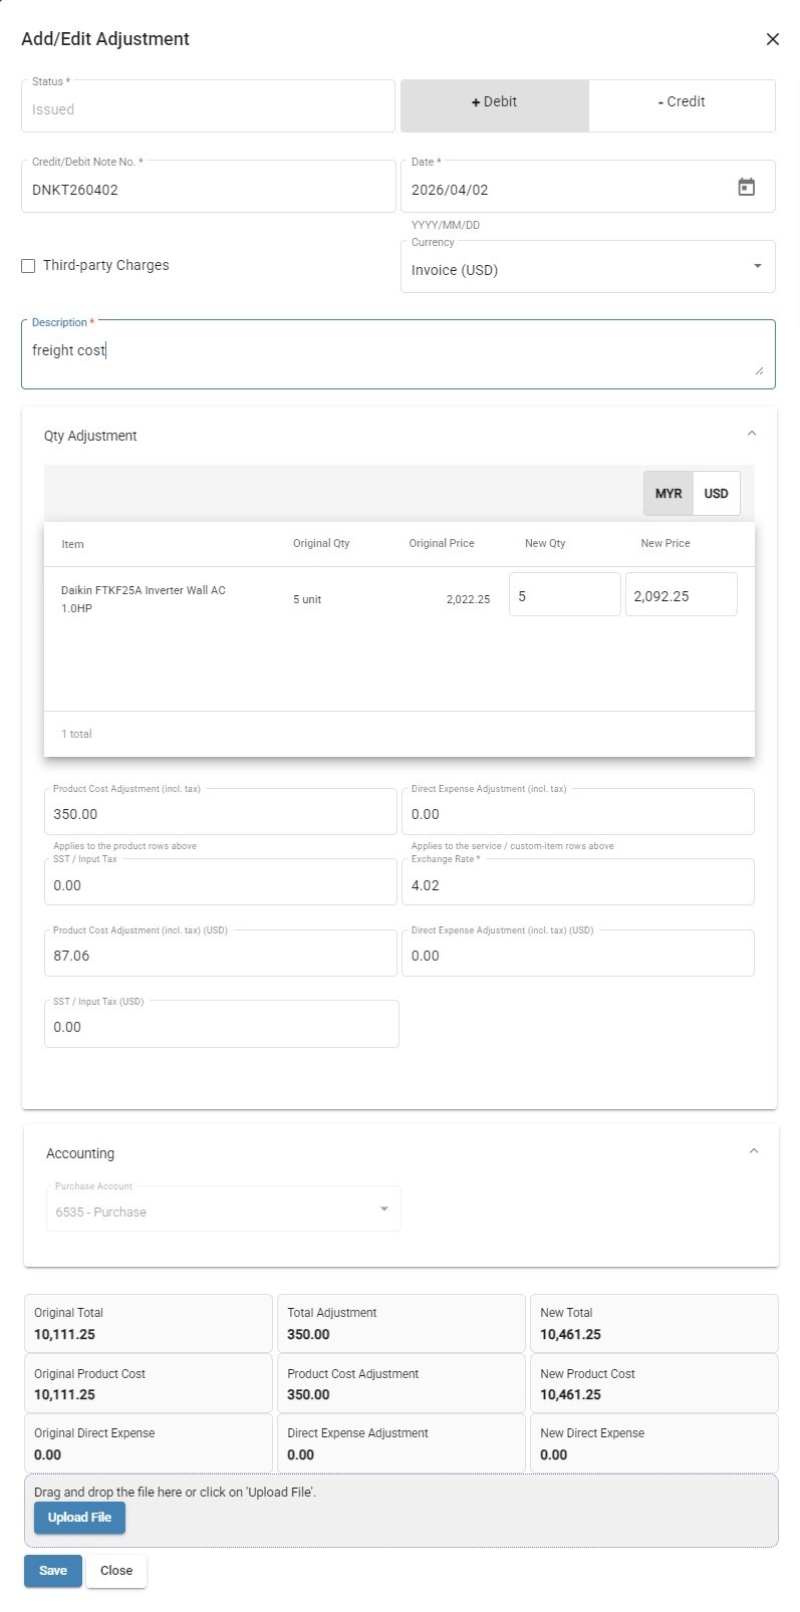Click the Upload File button
800x1612 pixels.
(x=79, y=1517)
